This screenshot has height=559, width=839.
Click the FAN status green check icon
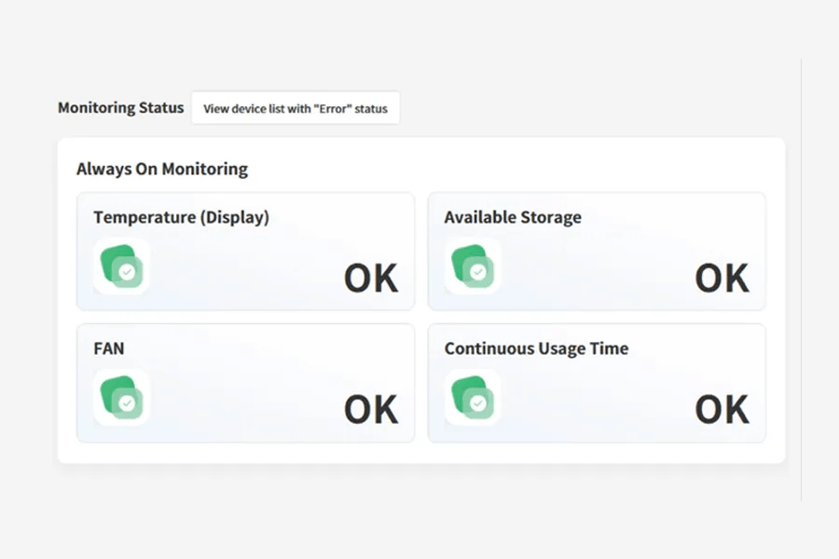tap(121, 397)
